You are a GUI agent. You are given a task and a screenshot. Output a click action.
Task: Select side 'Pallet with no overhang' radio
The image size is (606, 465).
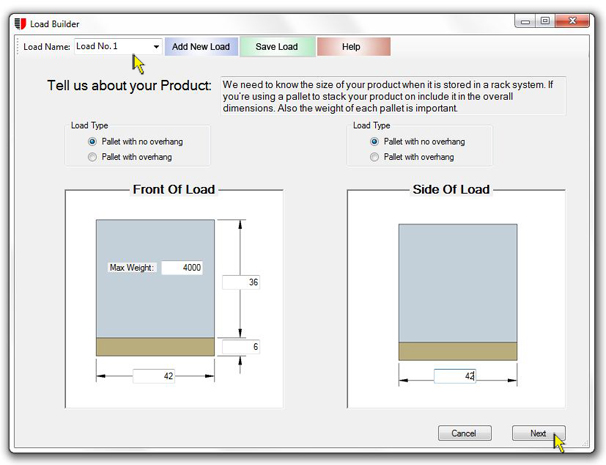[x=374, y=141]
